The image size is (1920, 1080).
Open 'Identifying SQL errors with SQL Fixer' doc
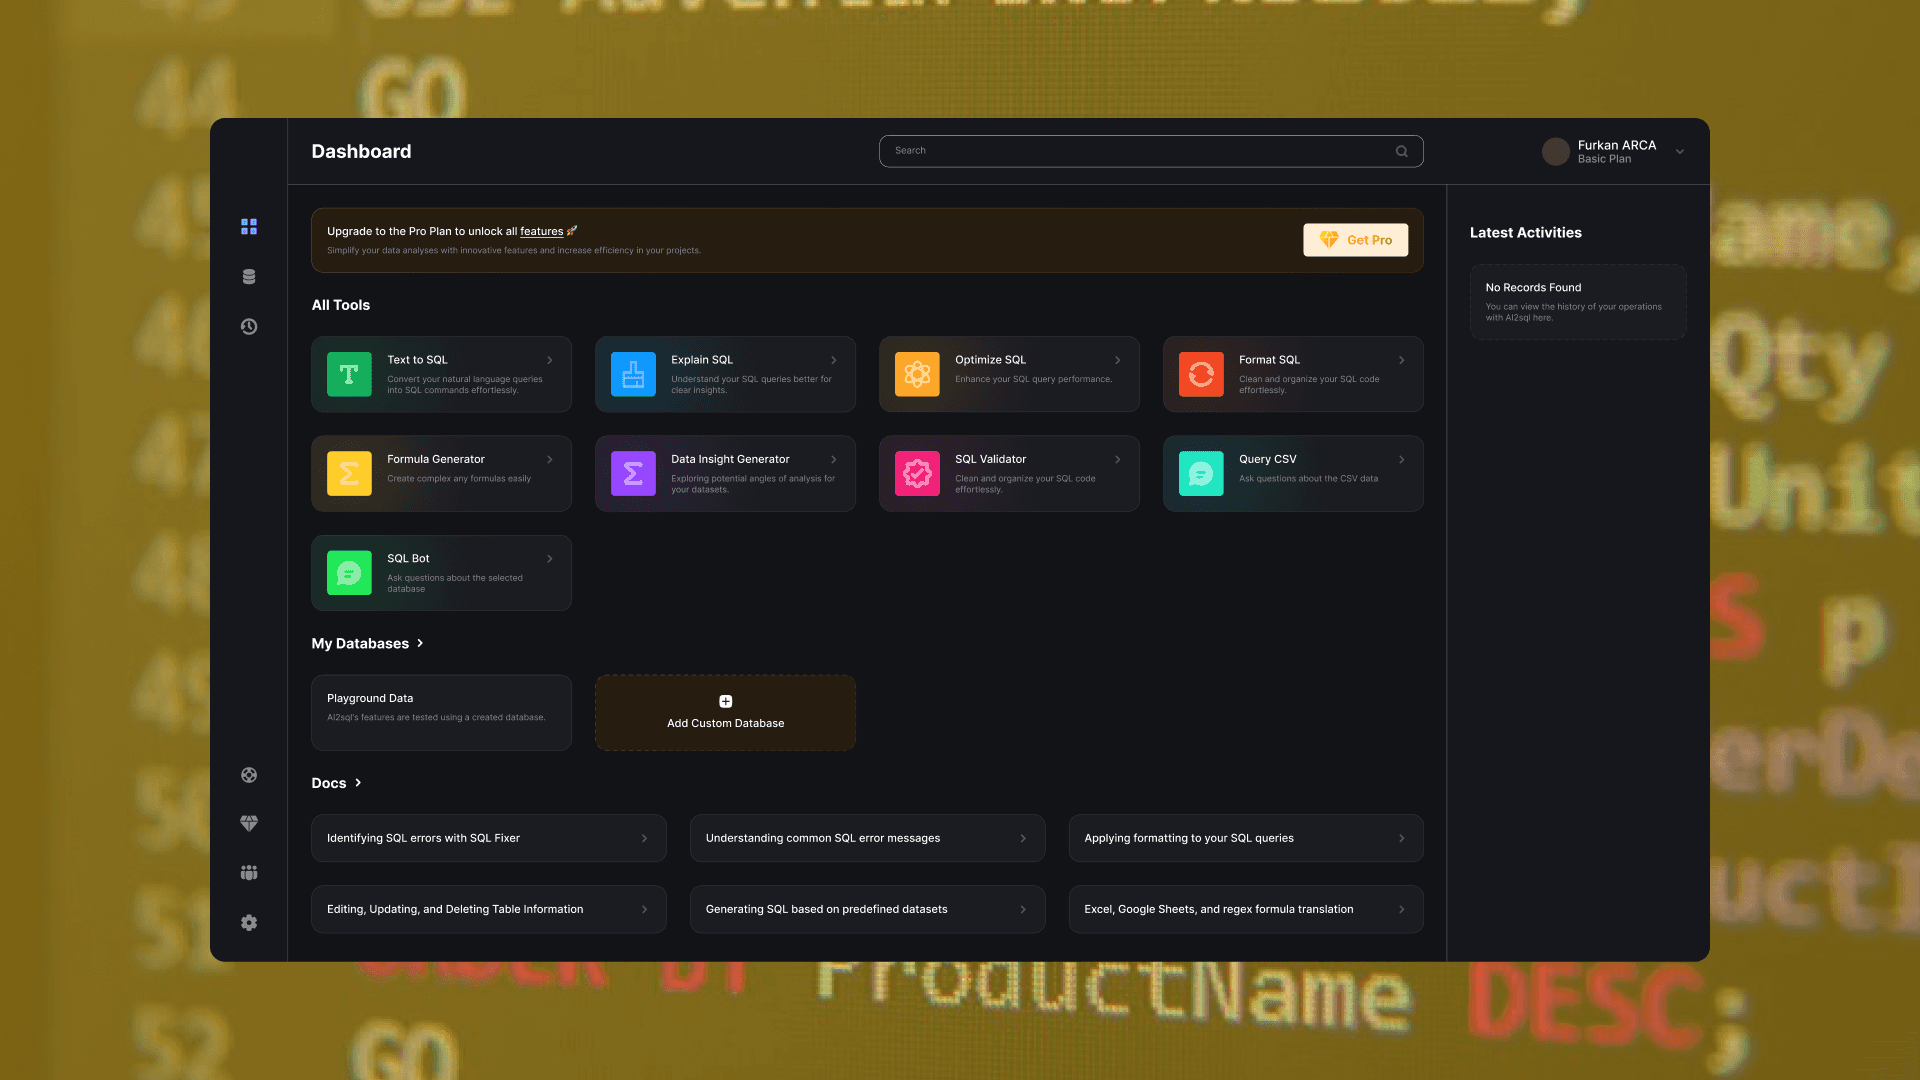click(x=489, y=838)
